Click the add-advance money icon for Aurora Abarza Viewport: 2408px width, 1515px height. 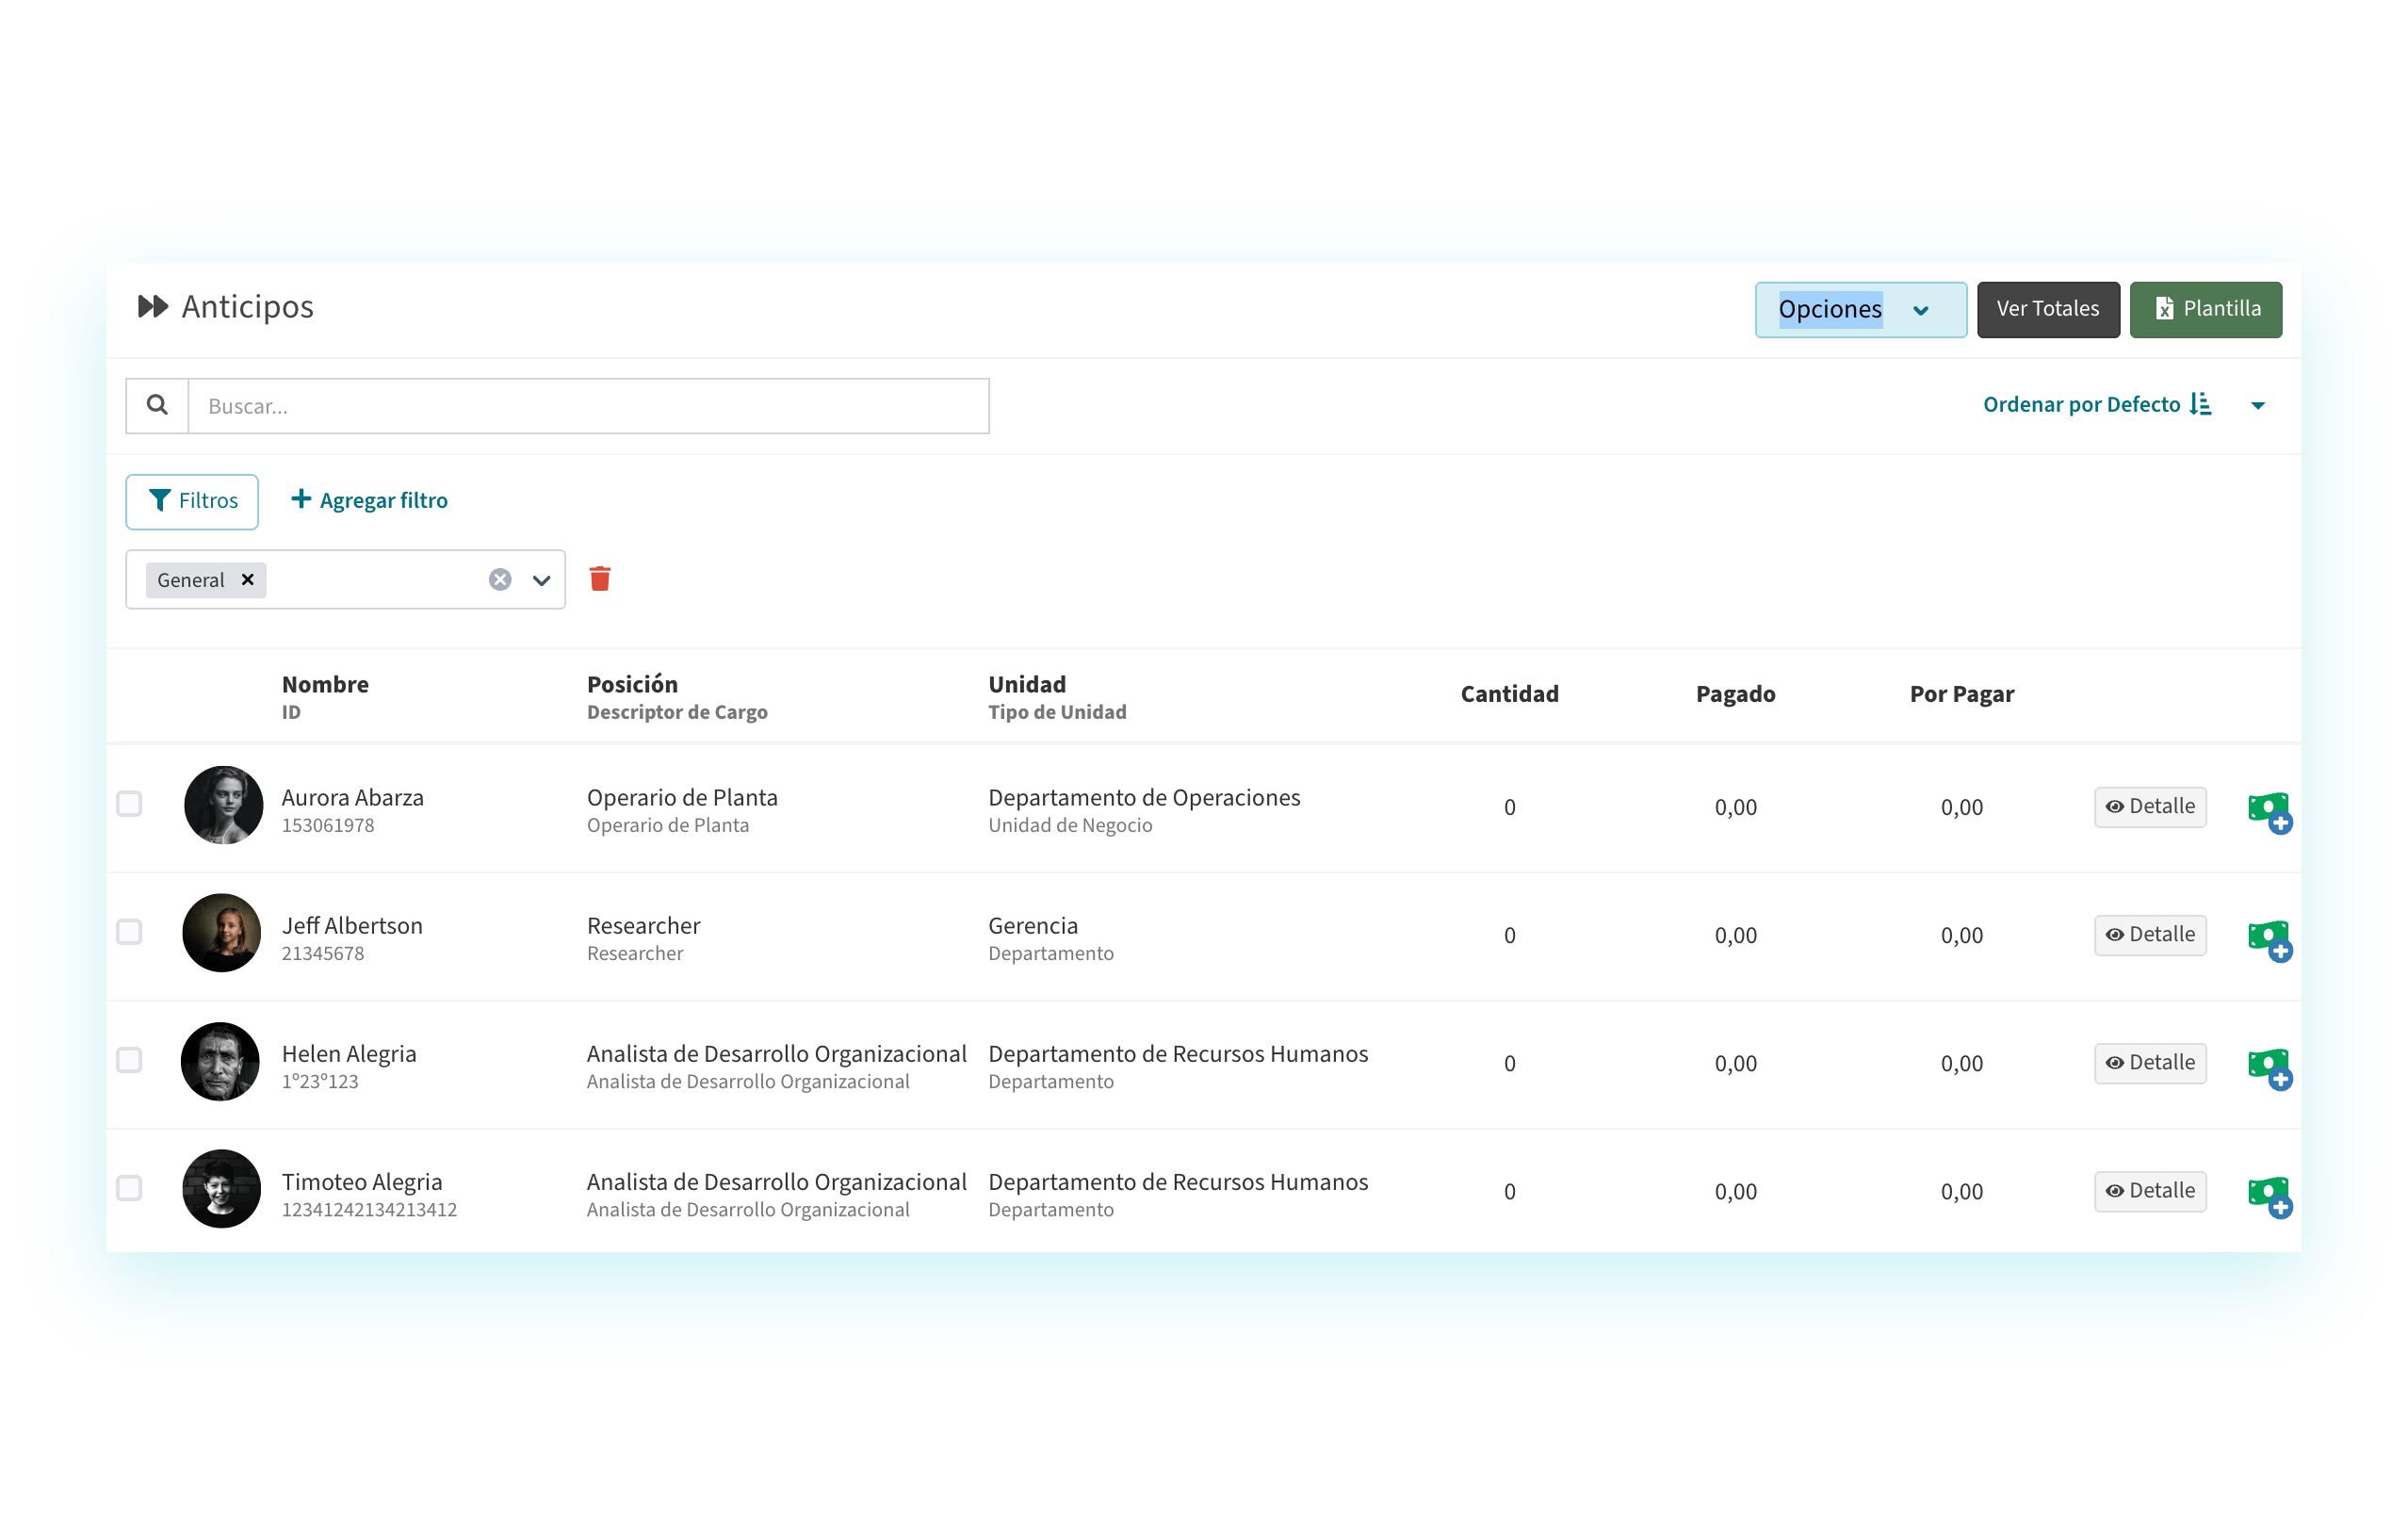2269,810
